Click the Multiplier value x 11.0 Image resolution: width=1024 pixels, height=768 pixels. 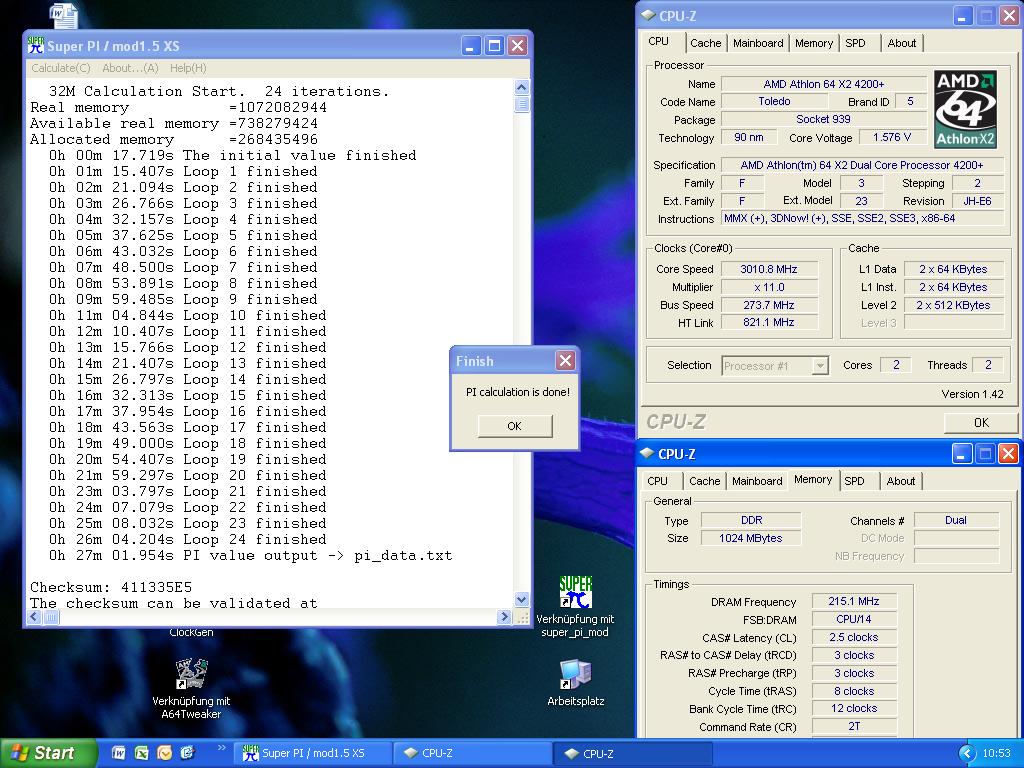(x=769, y=287)
